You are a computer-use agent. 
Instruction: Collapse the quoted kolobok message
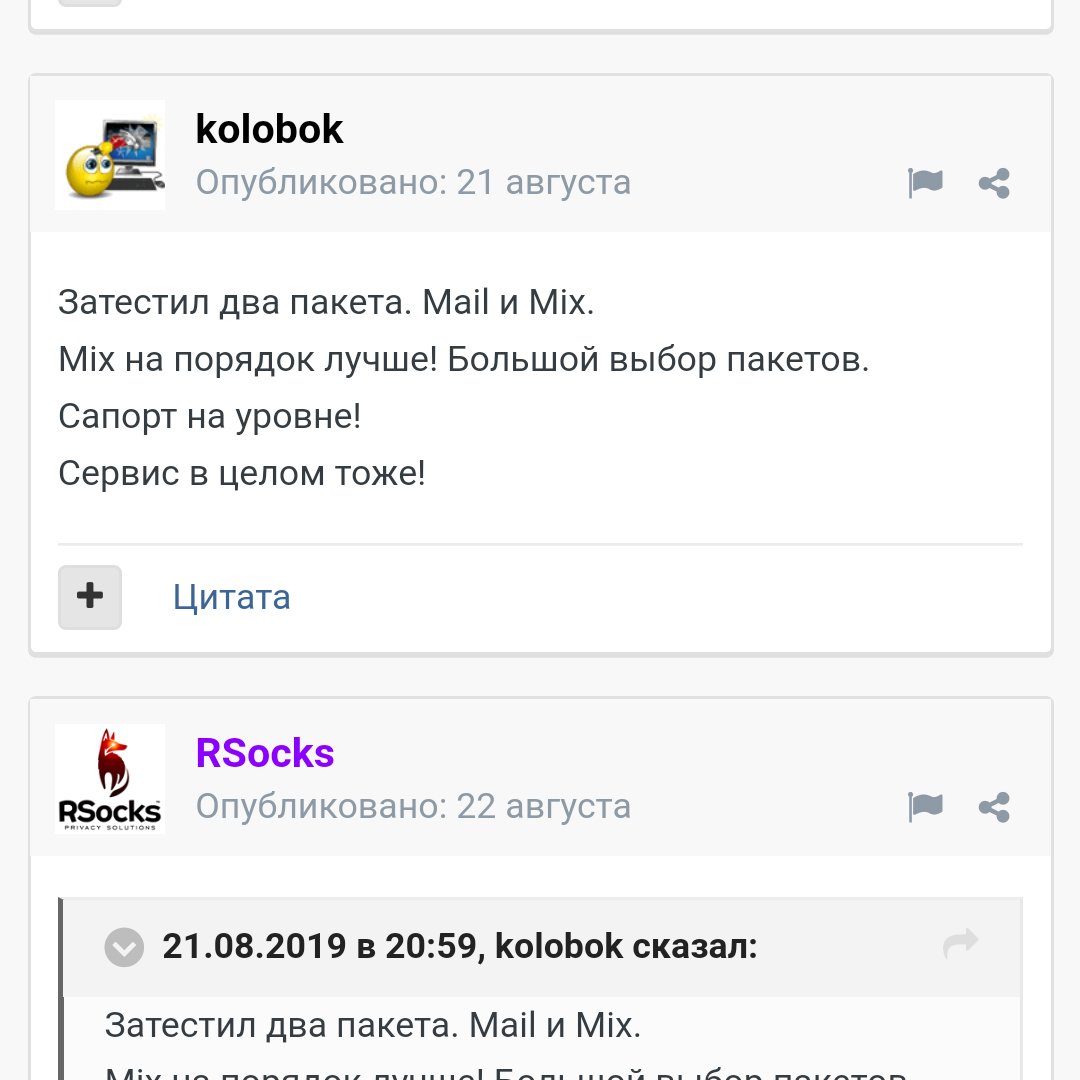pos(124,946)
